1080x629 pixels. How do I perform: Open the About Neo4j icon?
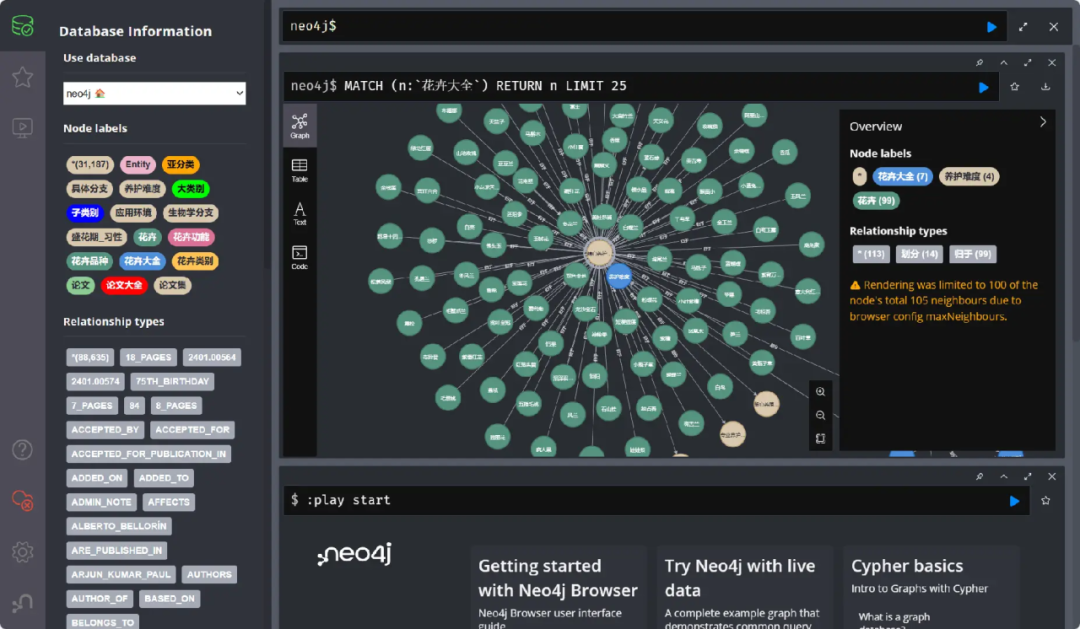(x=22, y=604)
